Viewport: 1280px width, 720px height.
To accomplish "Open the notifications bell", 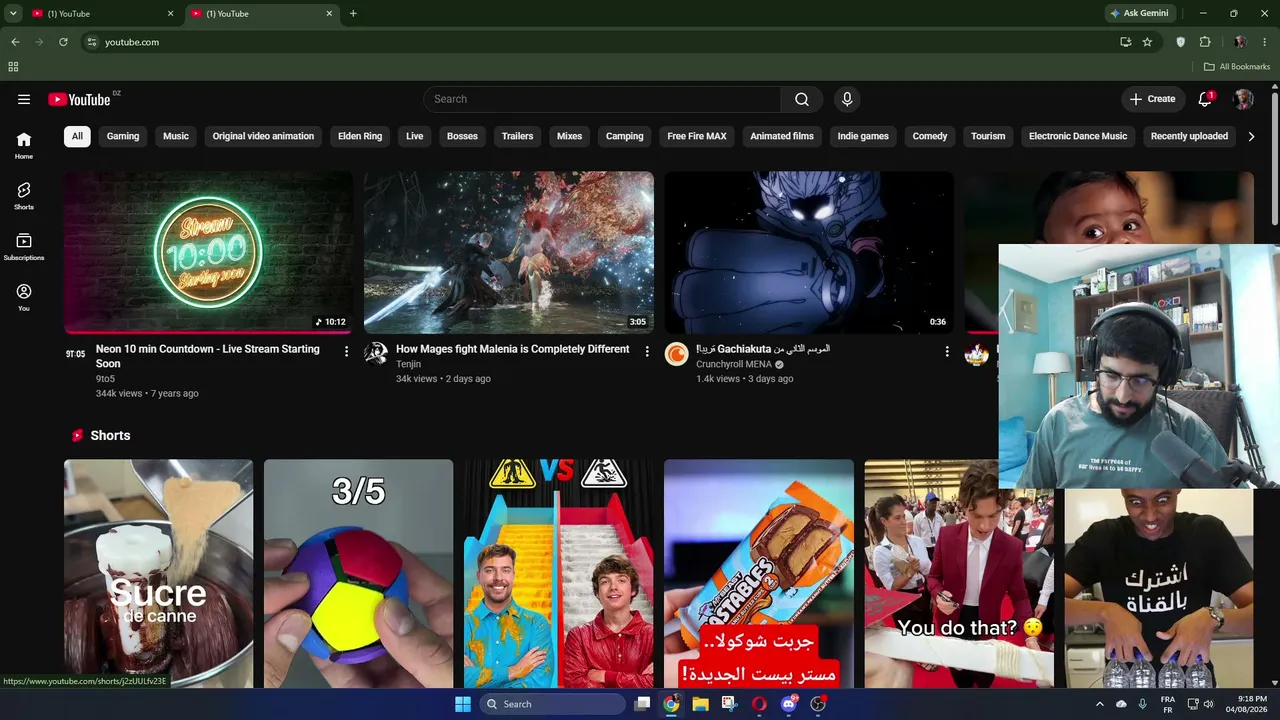I will [1205, 99].
